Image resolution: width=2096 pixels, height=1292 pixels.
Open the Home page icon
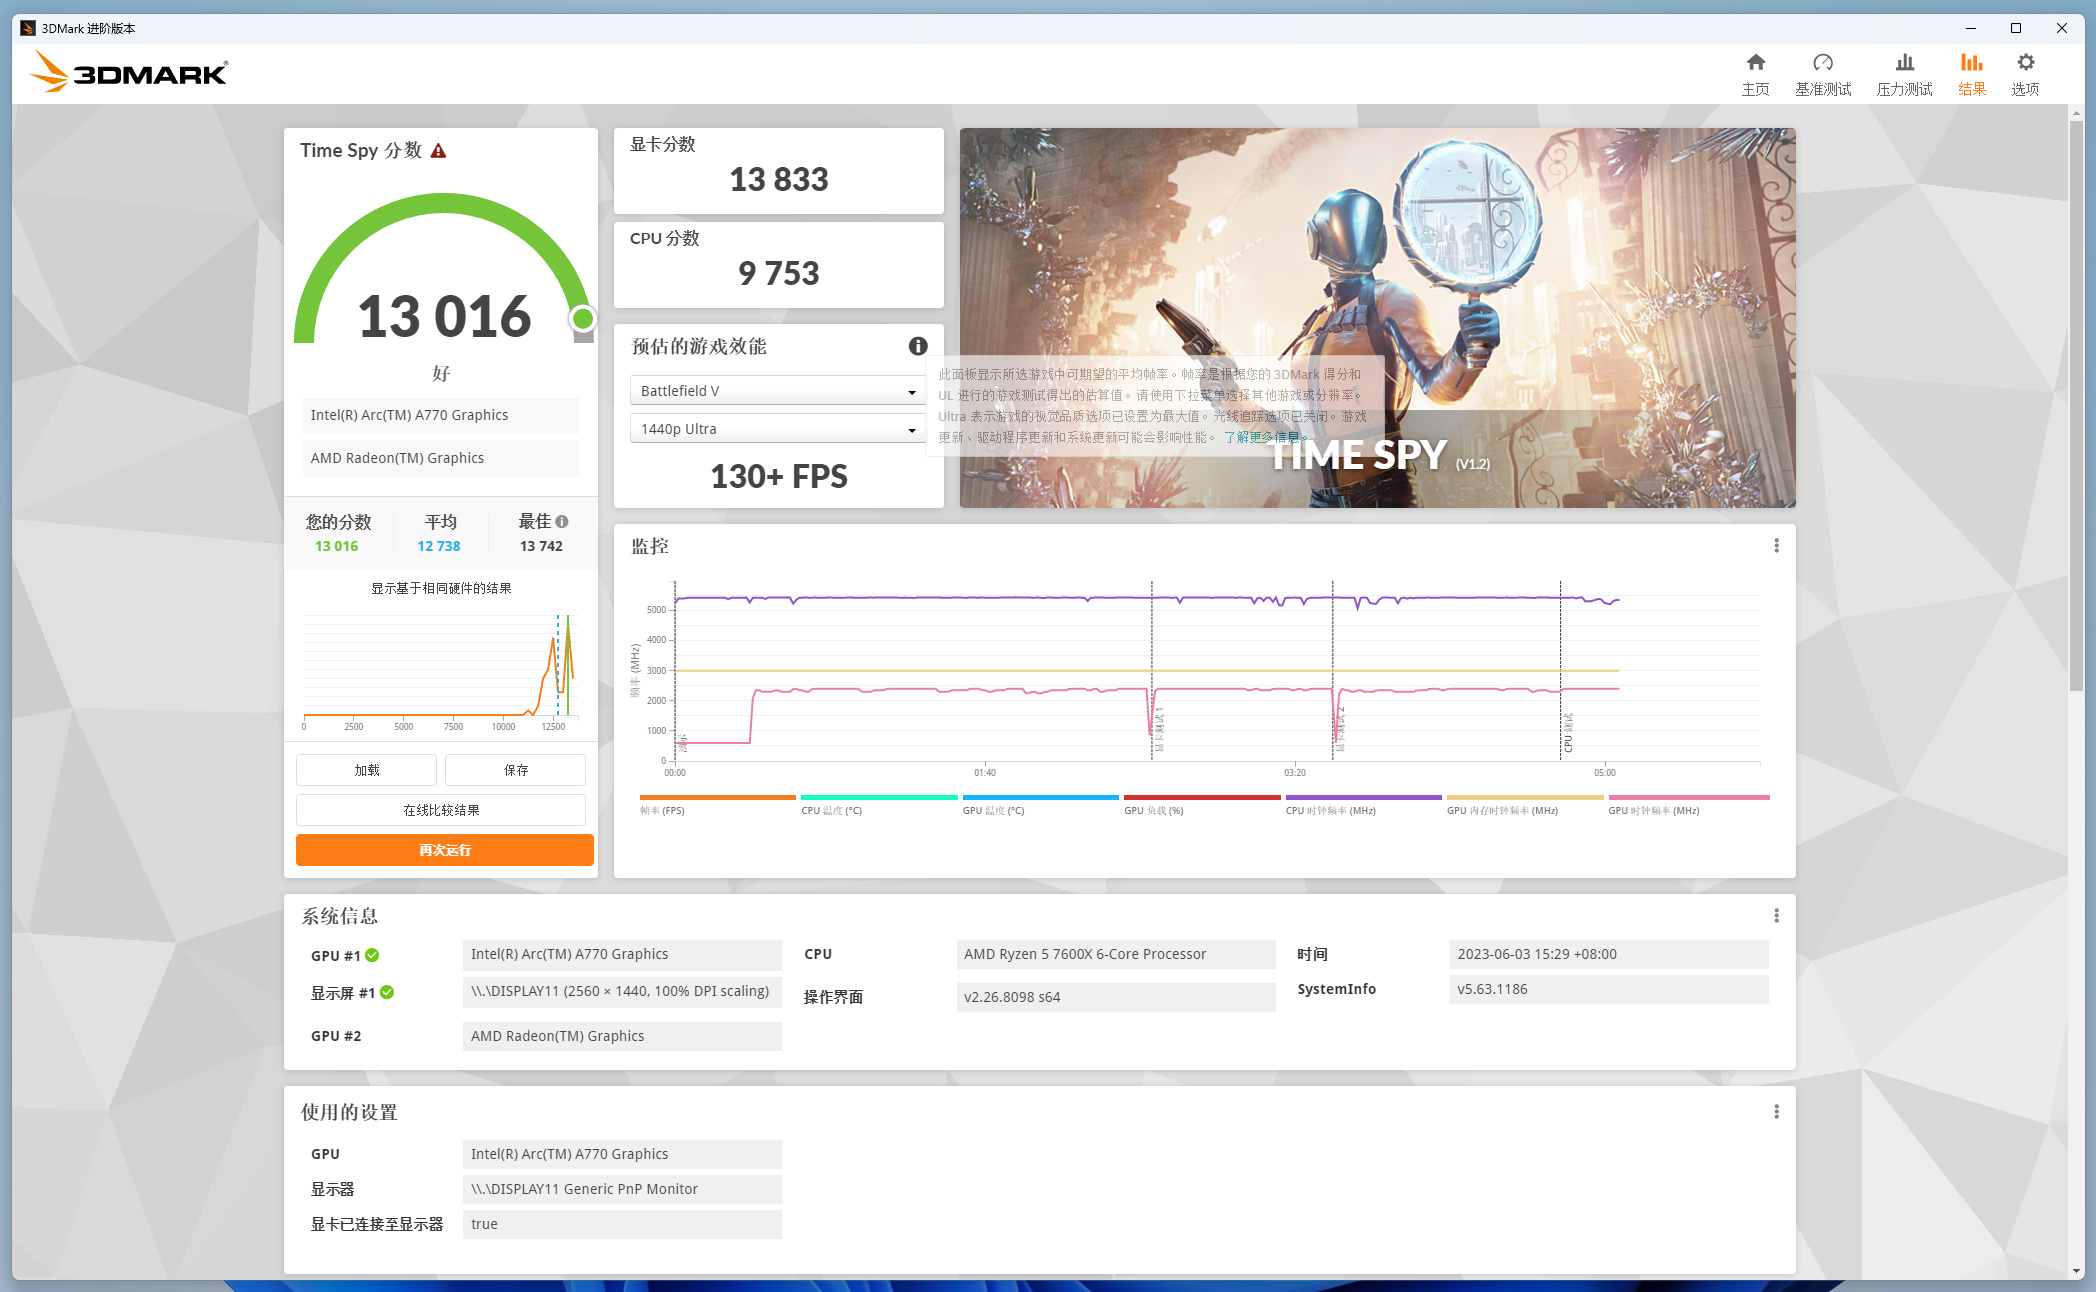[x=1755, y=64]
